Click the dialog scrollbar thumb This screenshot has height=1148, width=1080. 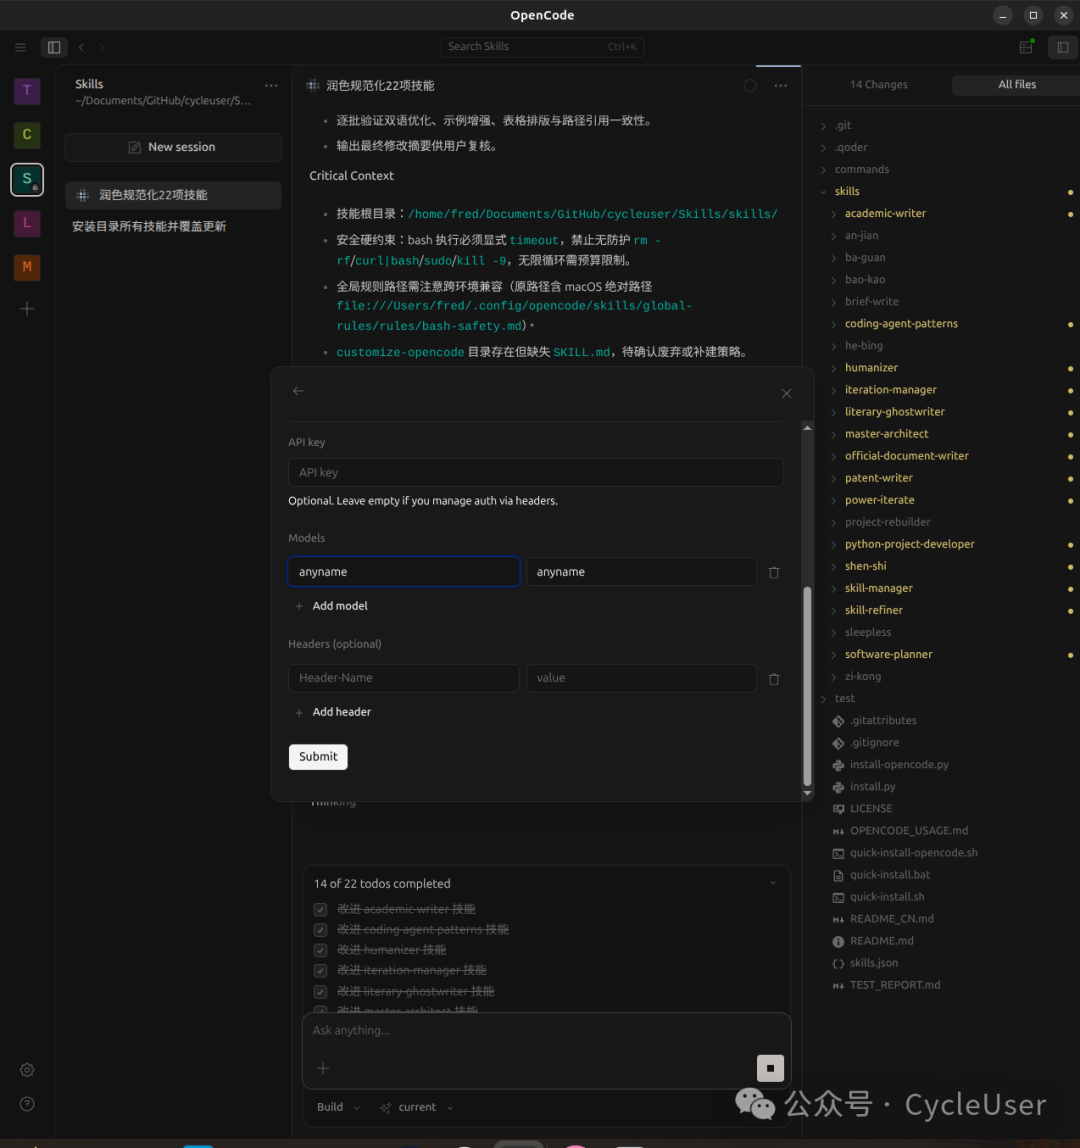[x=807, y=686]
